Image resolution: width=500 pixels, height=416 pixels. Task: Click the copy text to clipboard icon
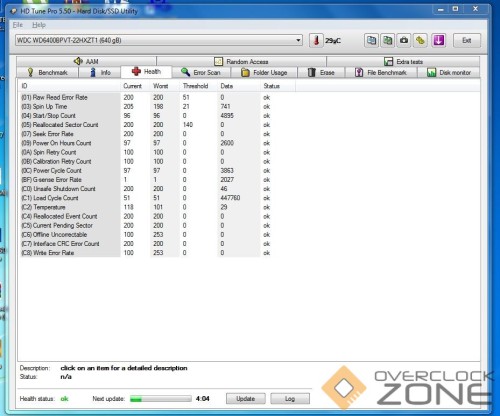371,41
